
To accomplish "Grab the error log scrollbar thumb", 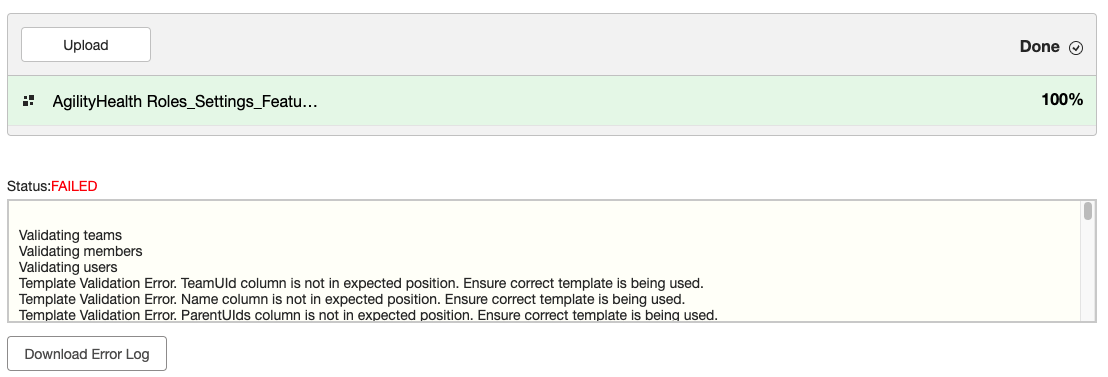I will 1088,211.
